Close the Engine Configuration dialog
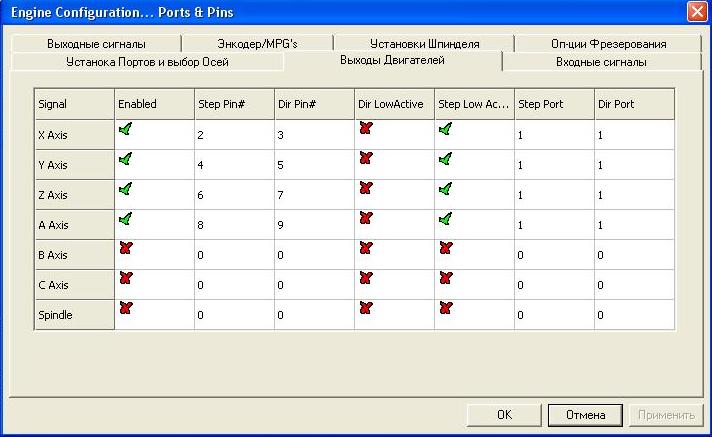The width and height of the screenshot is (712, 437). tap(696, 12)
